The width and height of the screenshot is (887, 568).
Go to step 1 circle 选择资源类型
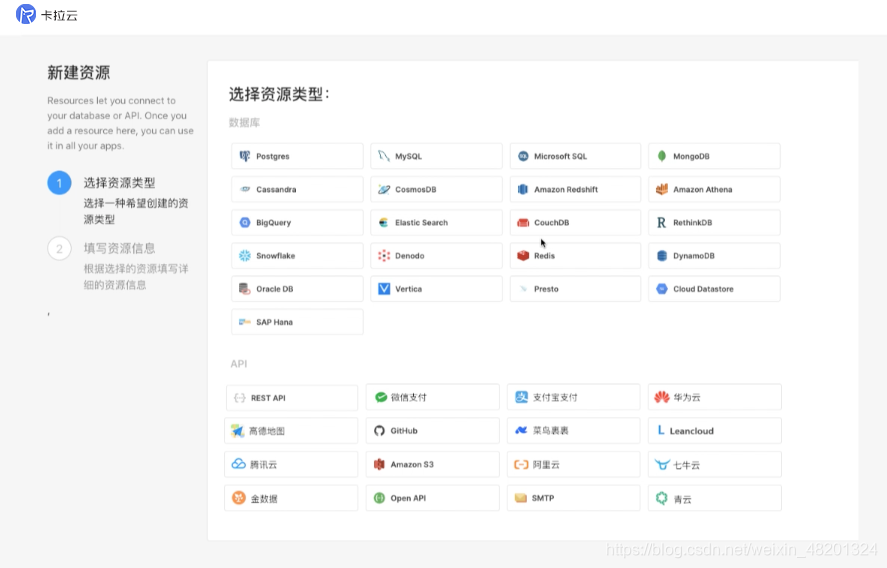[x=59, y=183]
